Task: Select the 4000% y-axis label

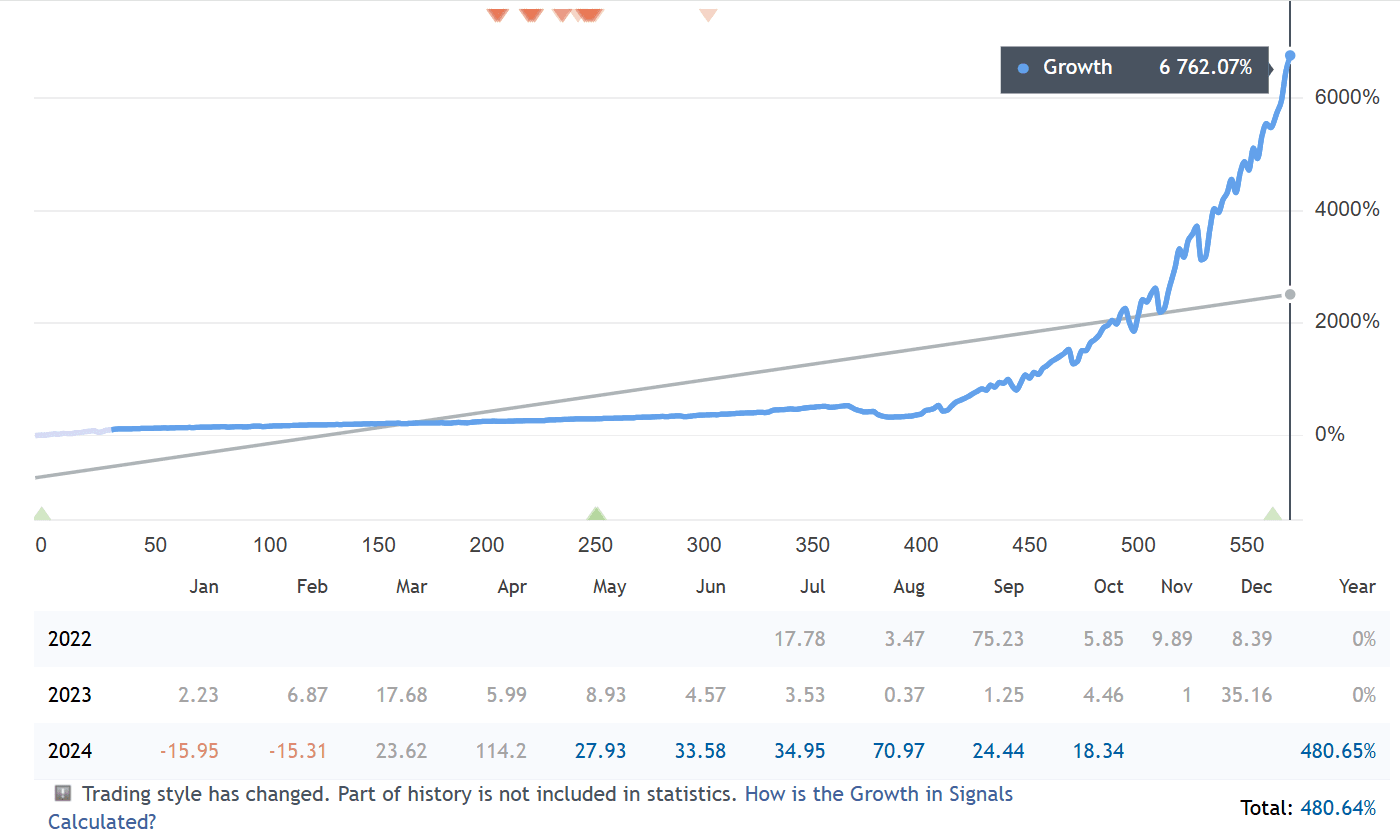Action: [1349, 209]
